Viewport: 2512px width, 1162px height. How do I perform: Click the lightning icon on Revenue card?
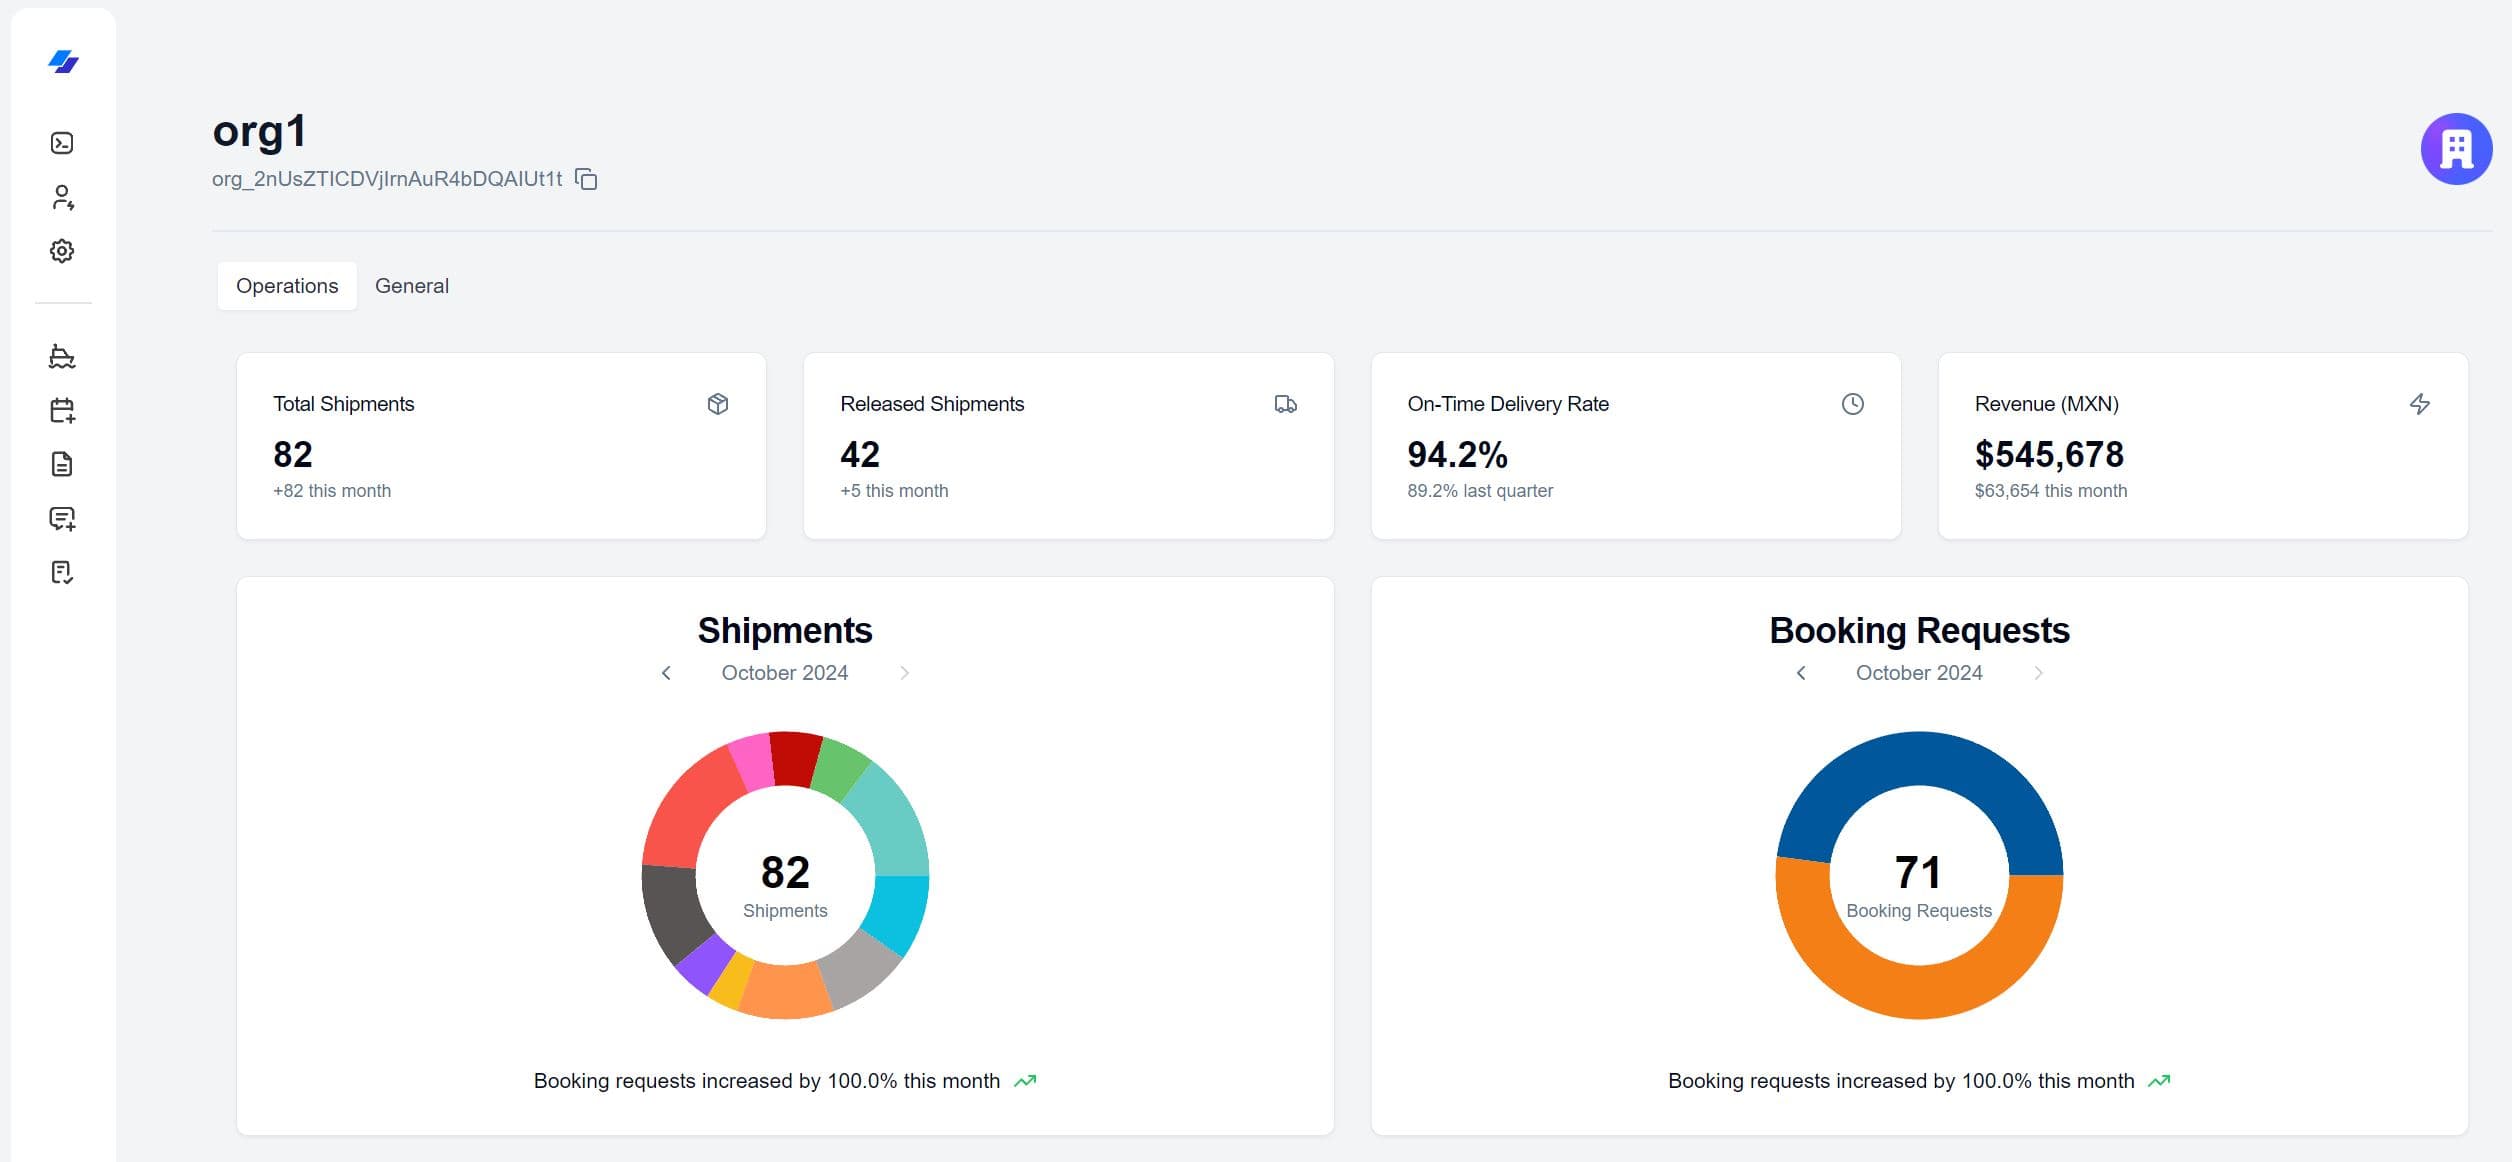[x=2421, y=404]
